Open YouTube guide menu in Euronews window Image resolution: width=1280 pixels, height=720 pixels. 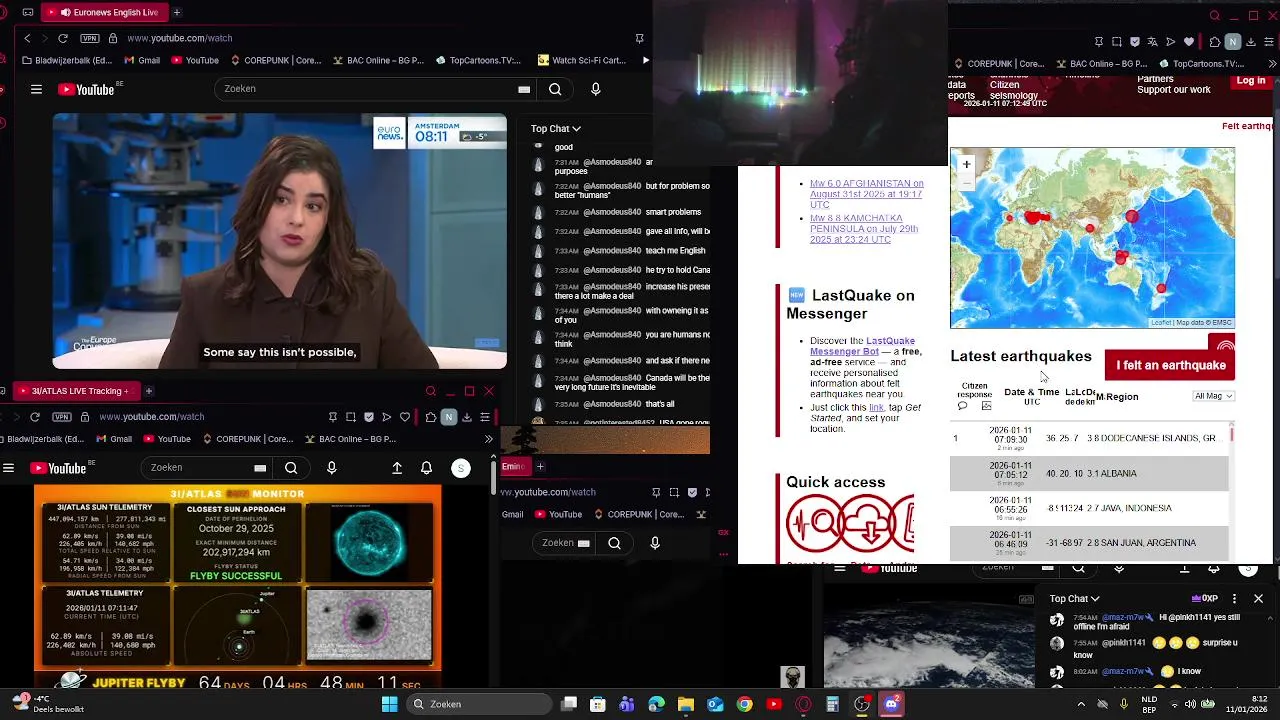coord(36,89)
